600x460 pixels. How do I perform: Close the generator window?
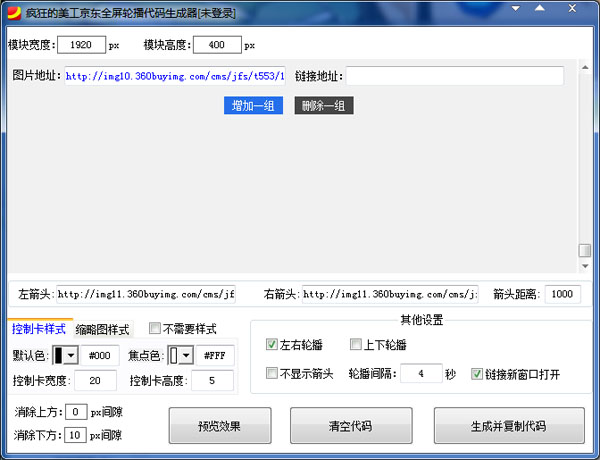(x=572, y=8)
